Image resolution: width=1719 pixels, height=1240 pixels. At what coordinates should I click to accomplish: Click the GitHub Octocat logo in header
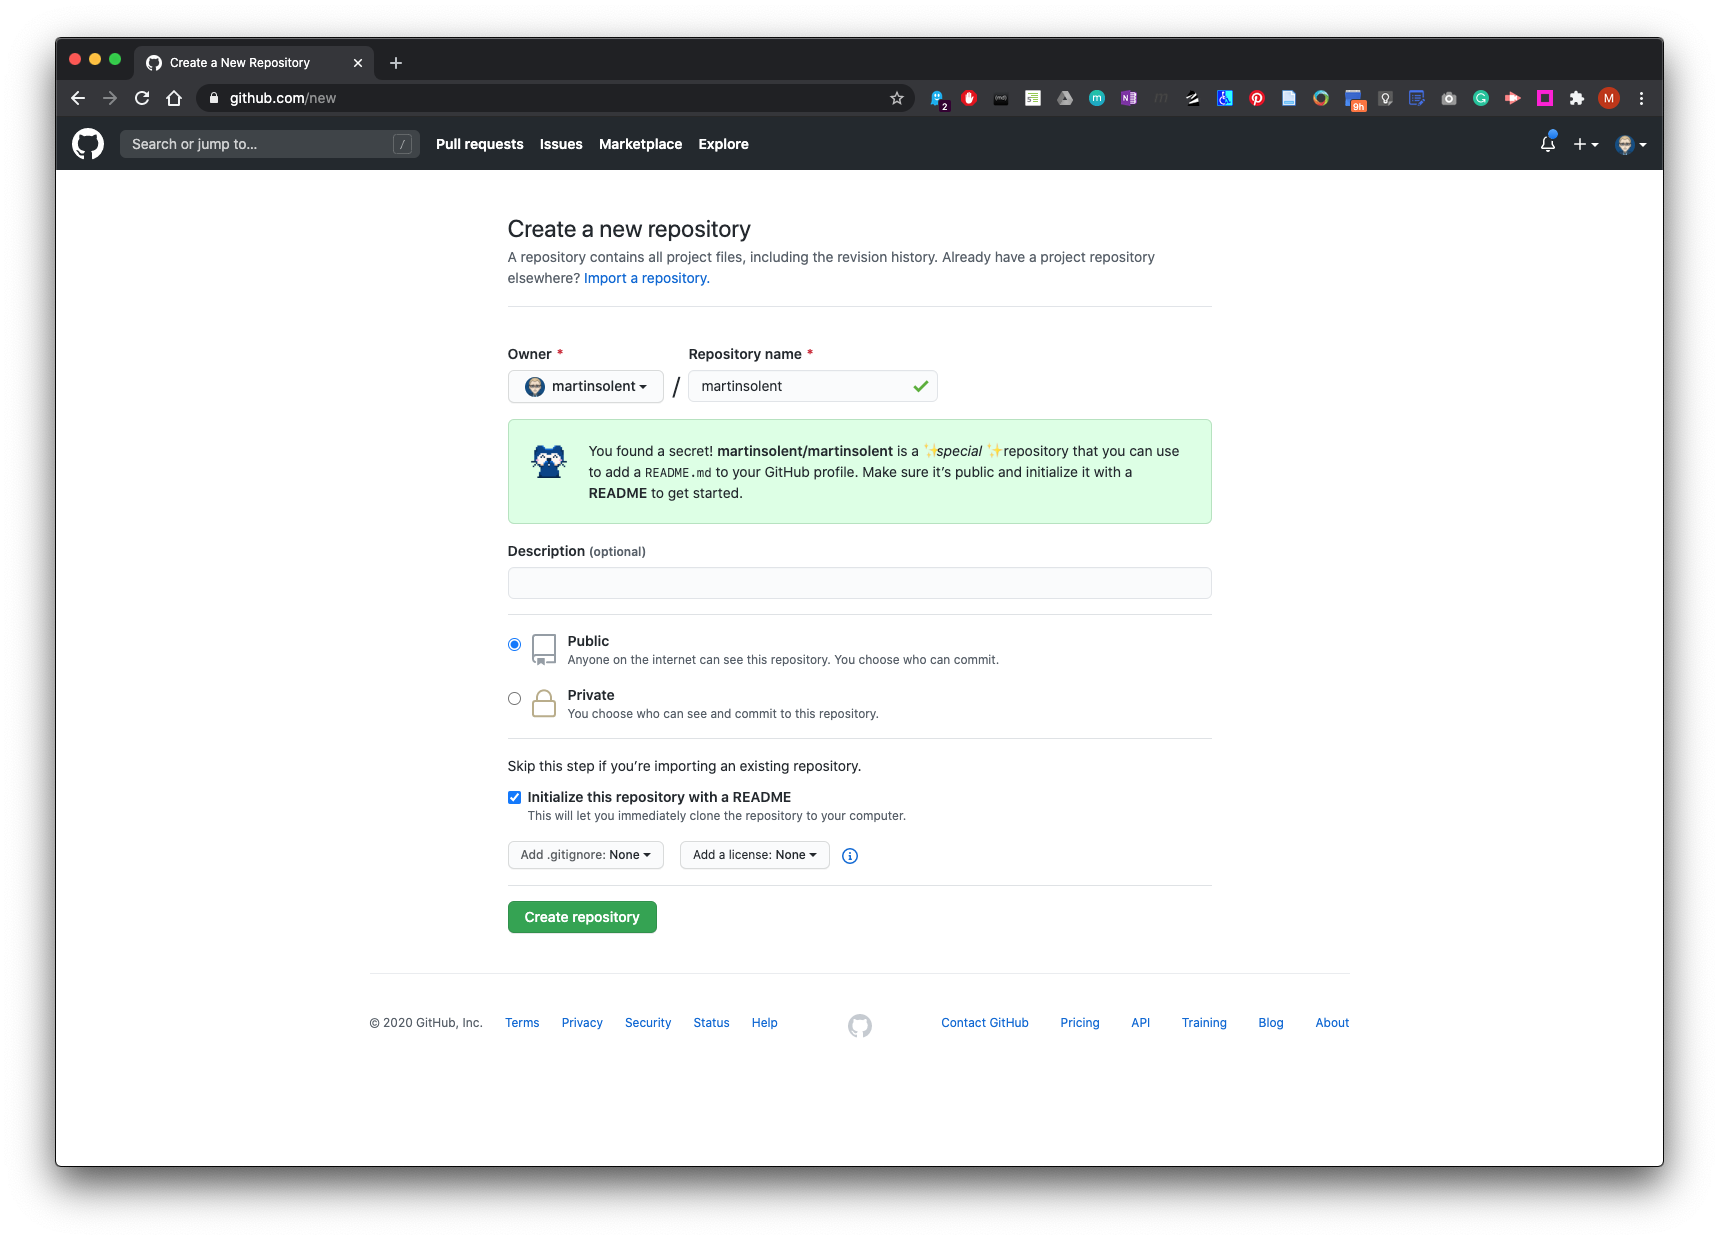(x=88, y=144)
